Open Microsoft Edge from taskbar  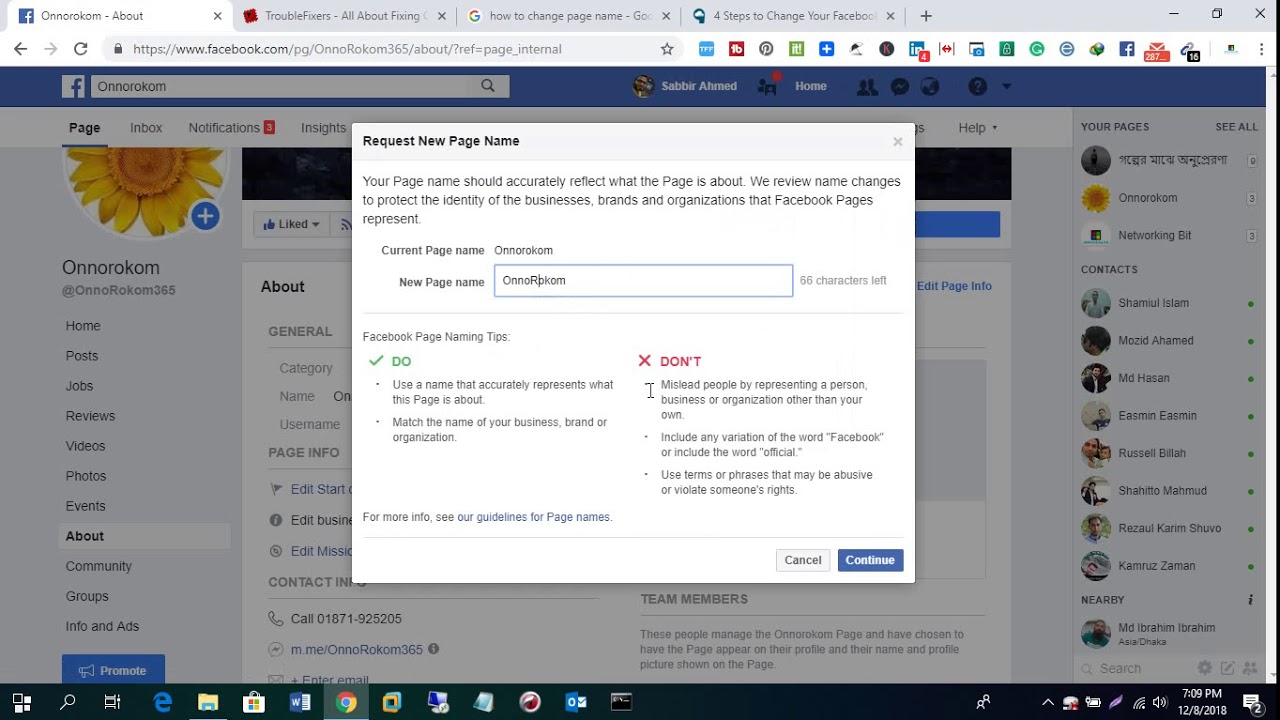[162, 702]
